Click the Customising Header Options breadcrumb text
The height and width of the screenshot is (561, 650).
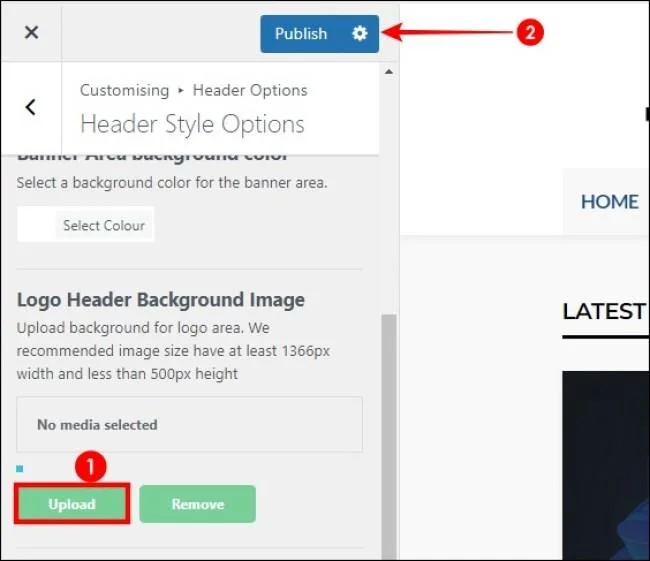coord(194,90)
